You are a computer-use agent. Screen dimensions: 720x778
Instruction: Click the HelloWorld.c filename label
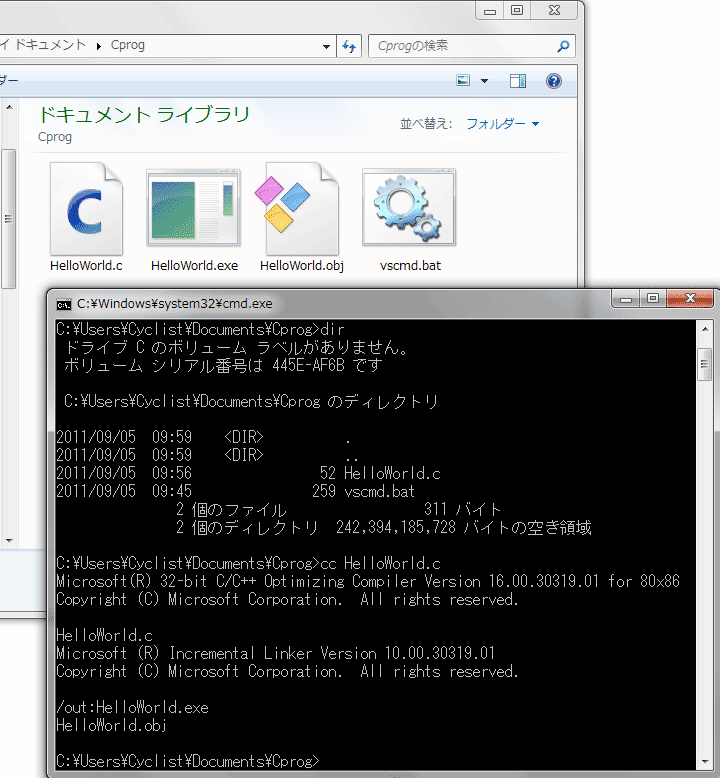86,265
